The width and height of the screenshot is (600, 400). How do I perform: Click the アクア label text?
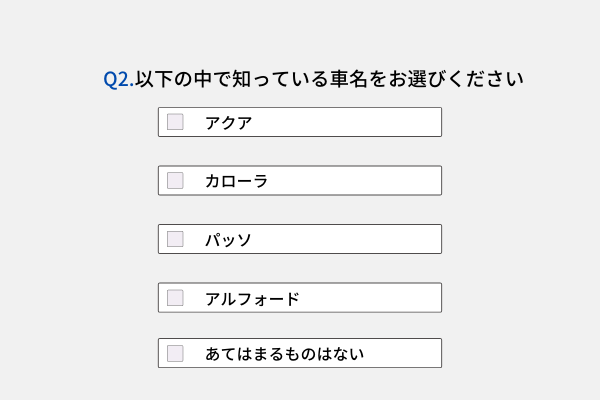pos(229,123)
